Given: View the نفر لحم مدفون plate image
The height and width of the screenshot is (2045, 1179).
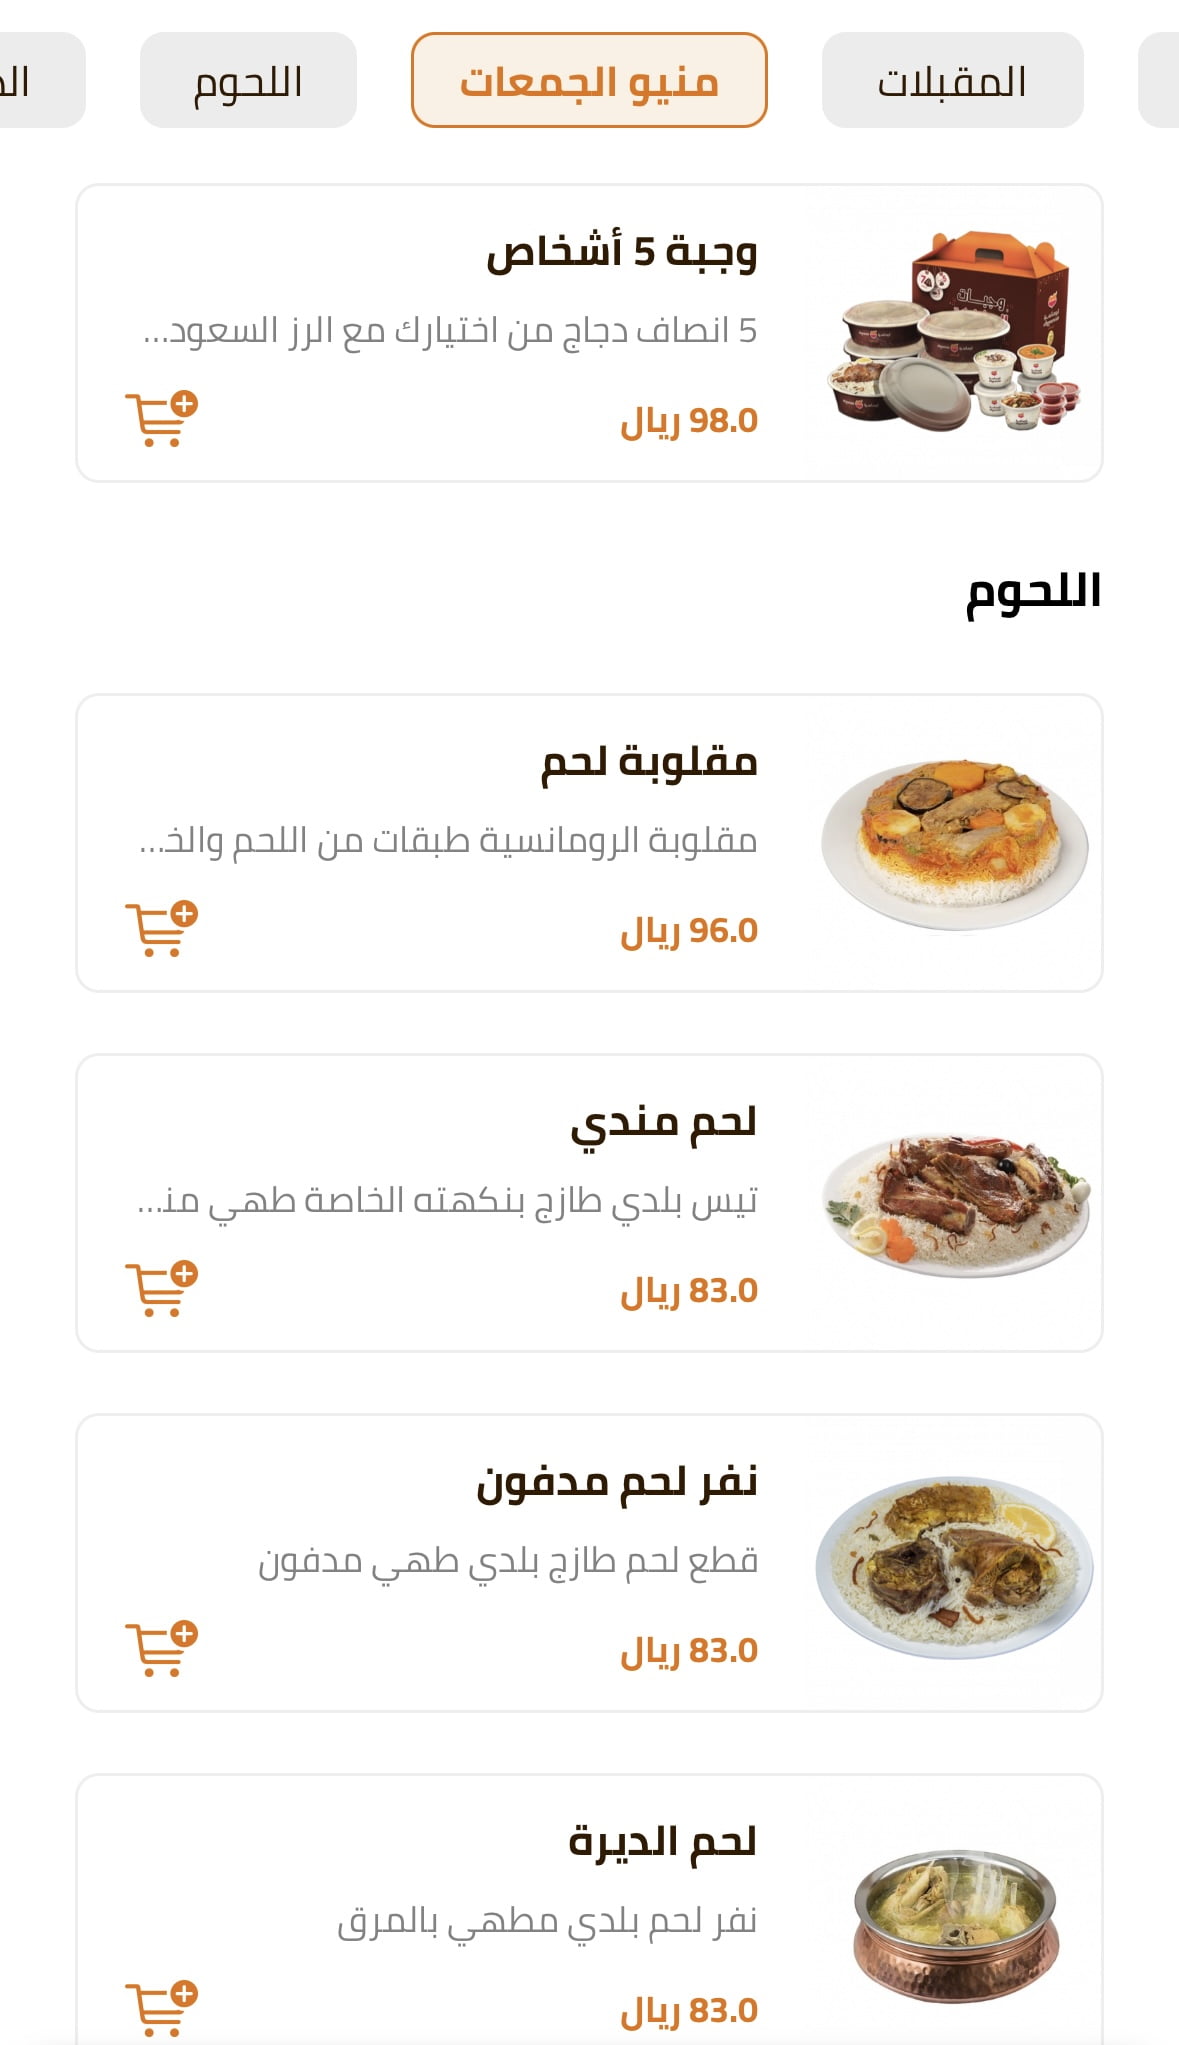Looking at the screenshot, I should 954,1563.
